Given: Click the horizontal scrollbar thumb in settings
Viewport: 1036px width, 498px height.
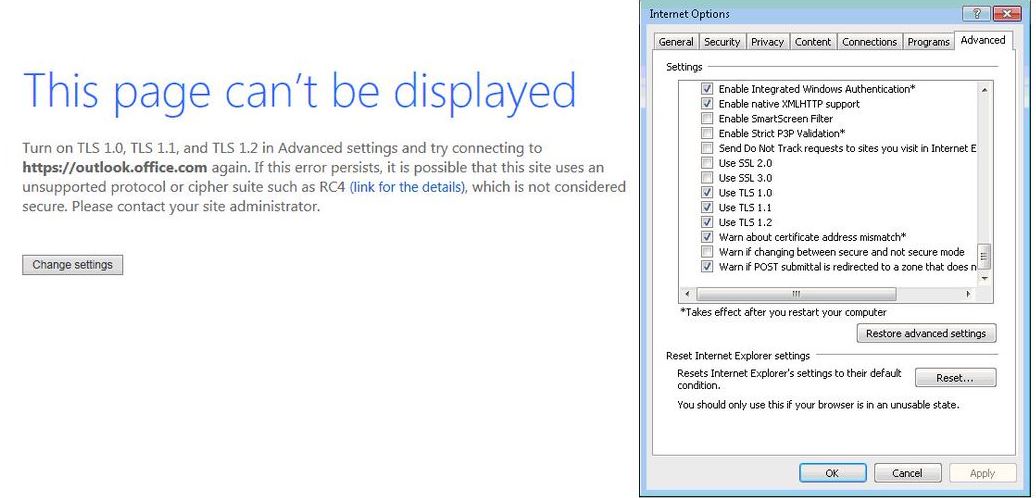Looking at the screenshot, I should 796,294.
